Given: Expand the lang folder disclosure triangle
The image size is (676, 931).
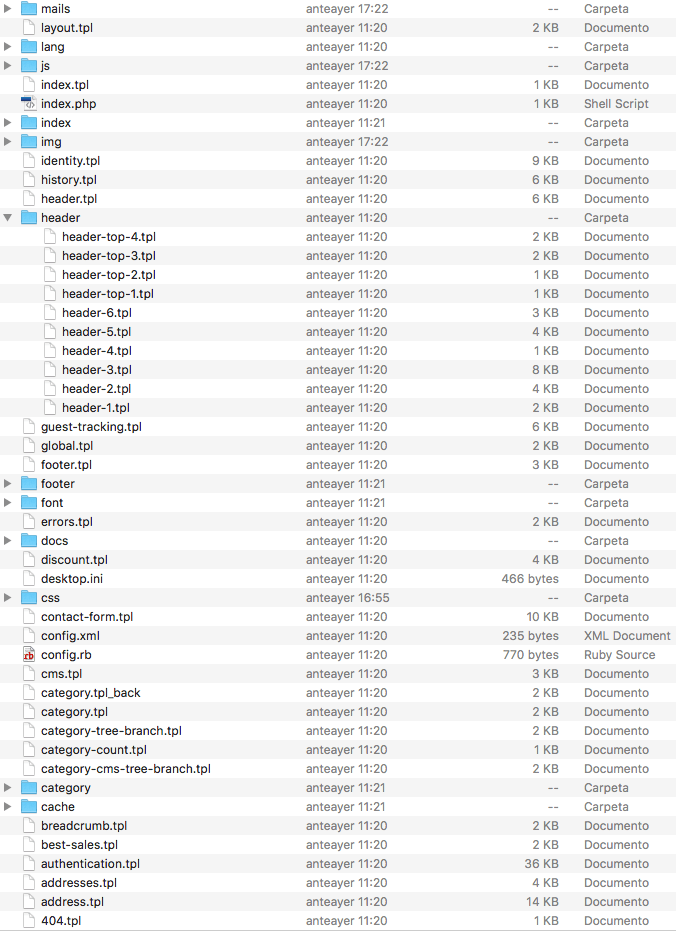Looking at the screenshot, I should [8, 47].
